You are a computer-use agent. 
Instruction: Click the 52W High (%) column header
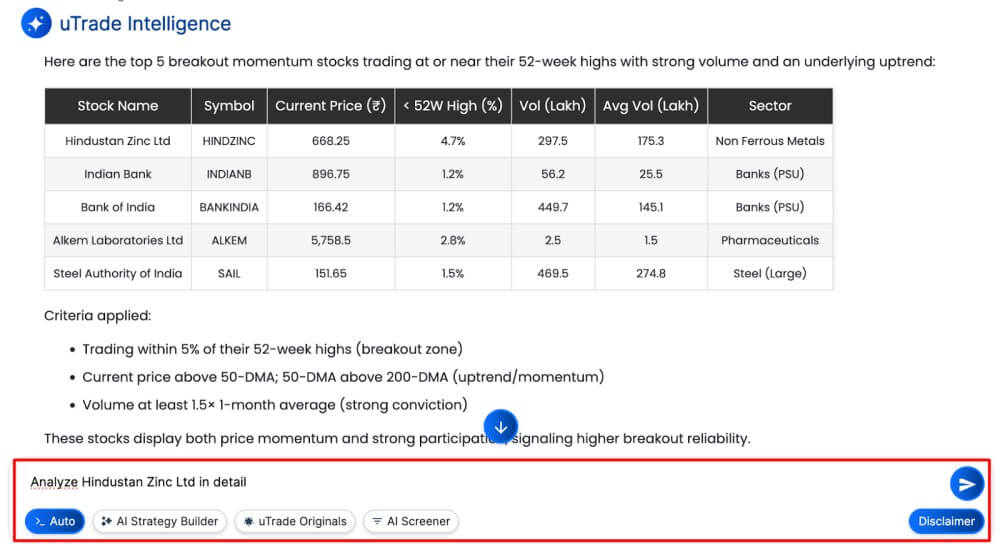coord(453,106)
